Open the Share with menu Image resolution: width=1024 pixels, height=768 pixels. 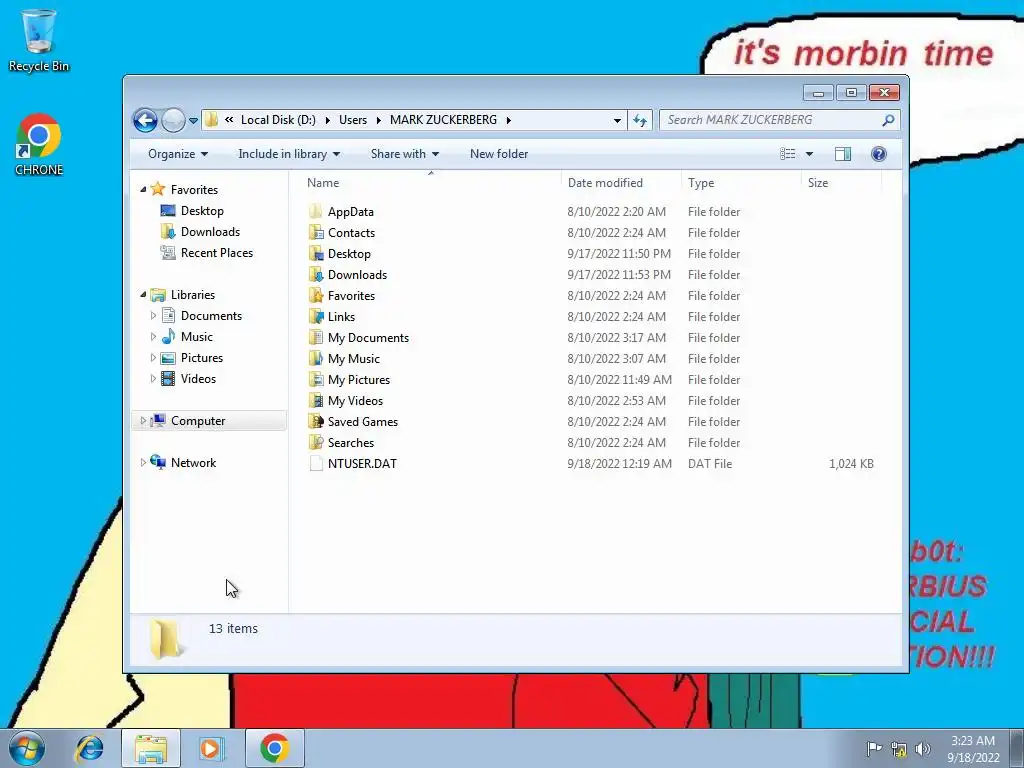[x=405, y=154]
